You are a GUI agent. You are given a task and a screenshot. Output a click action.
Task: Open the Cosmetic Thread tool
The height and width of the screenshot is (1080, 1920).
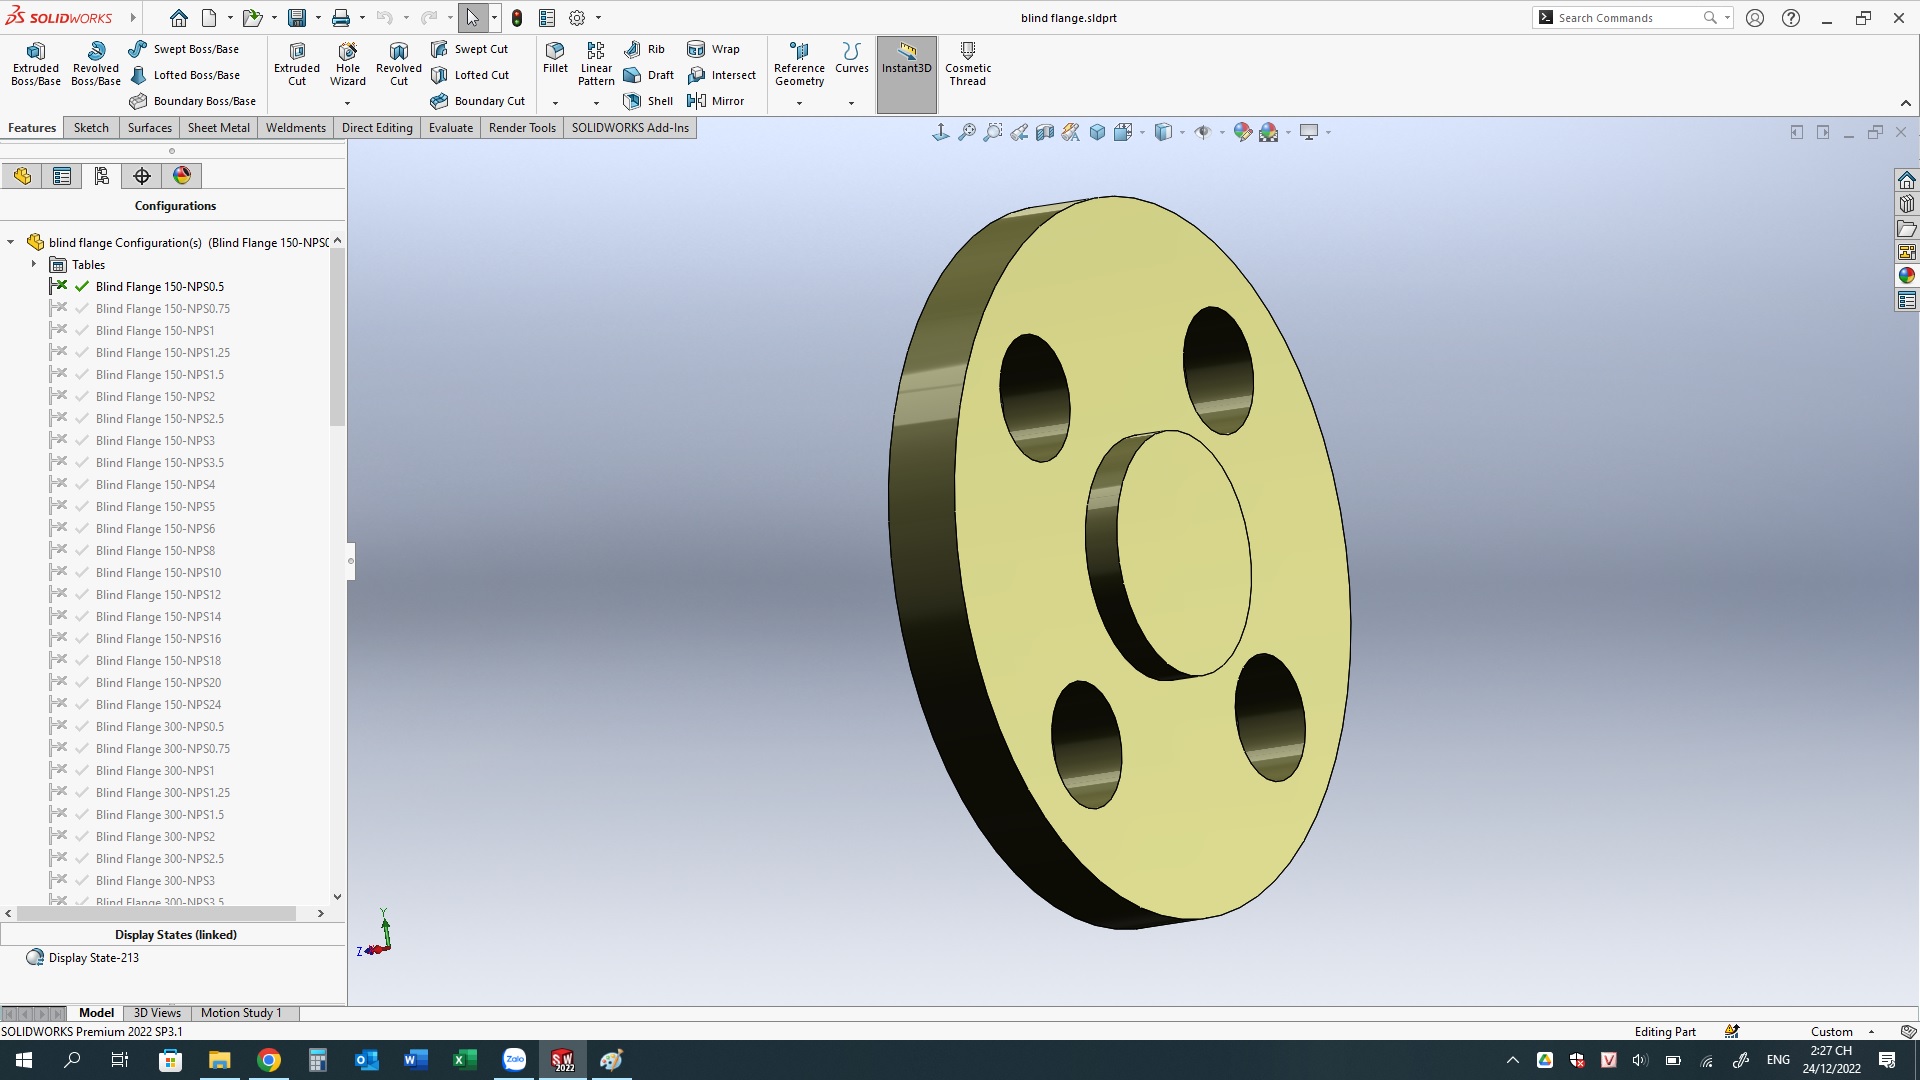(x=967, y=64)
